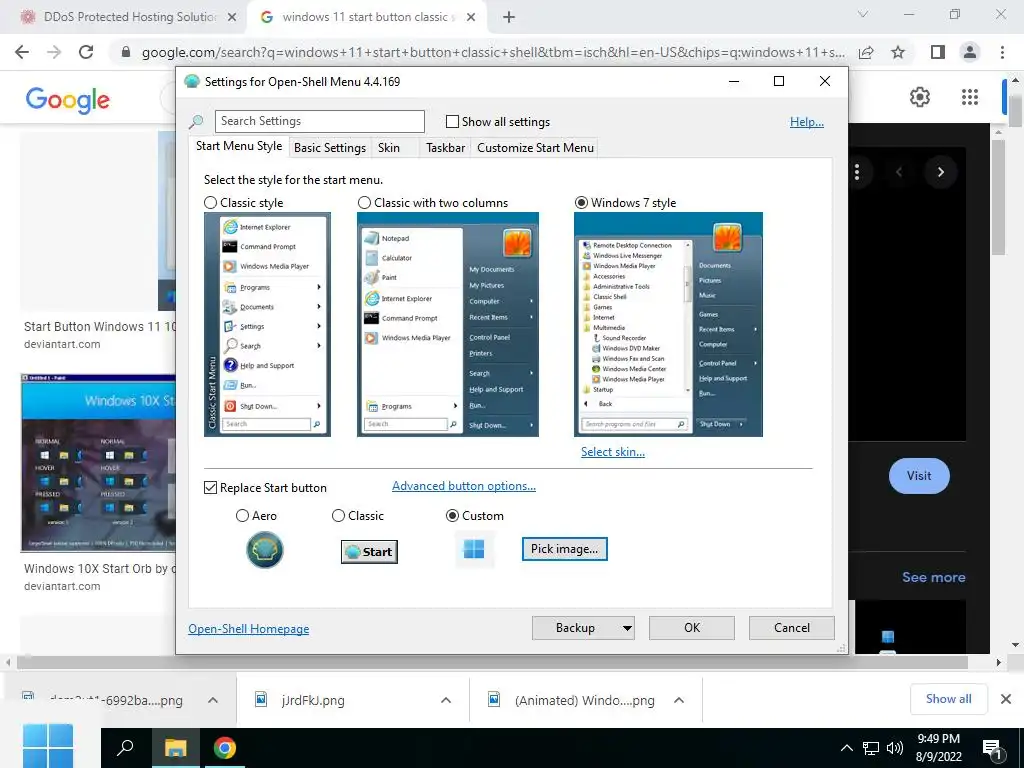The width and height of the screenshot is (1024, 768).
Task: Select Windows 7 style radio button
Action: click(x=581, y=203)
